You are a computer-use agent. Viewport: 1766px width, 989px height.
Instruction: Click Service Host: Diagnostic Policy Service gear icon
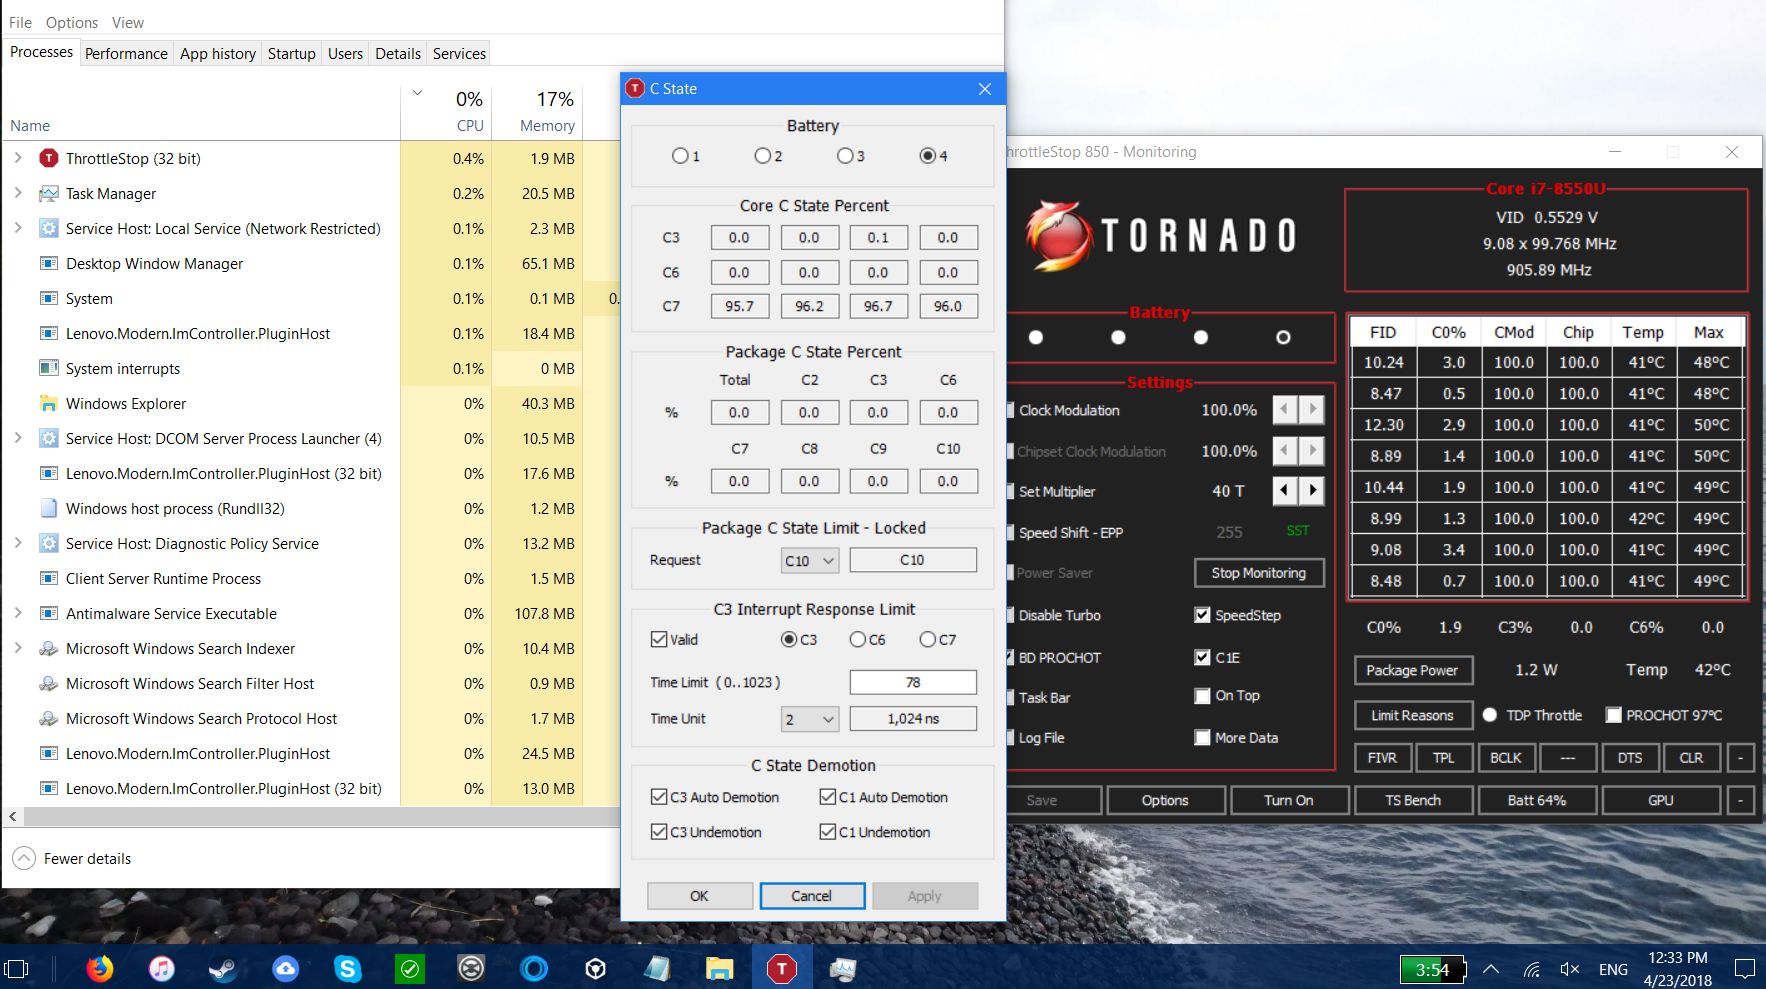coord(48,543)
